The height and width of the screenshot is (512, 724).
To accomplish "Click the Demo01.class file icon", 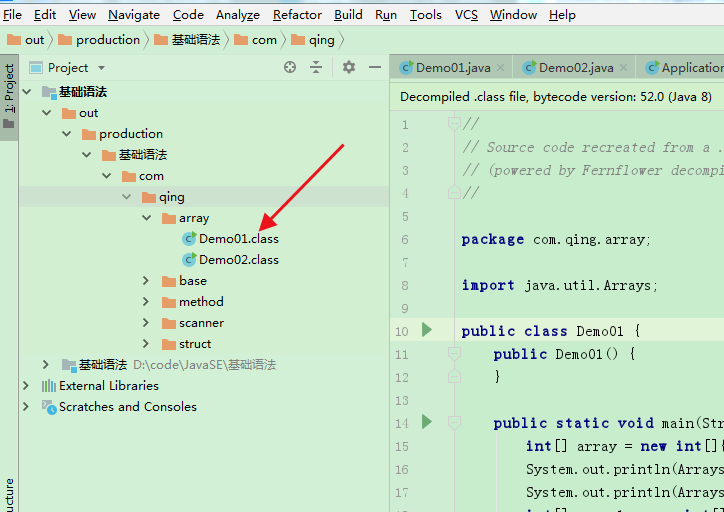I will pyautogui.click(x=189, y=238).
